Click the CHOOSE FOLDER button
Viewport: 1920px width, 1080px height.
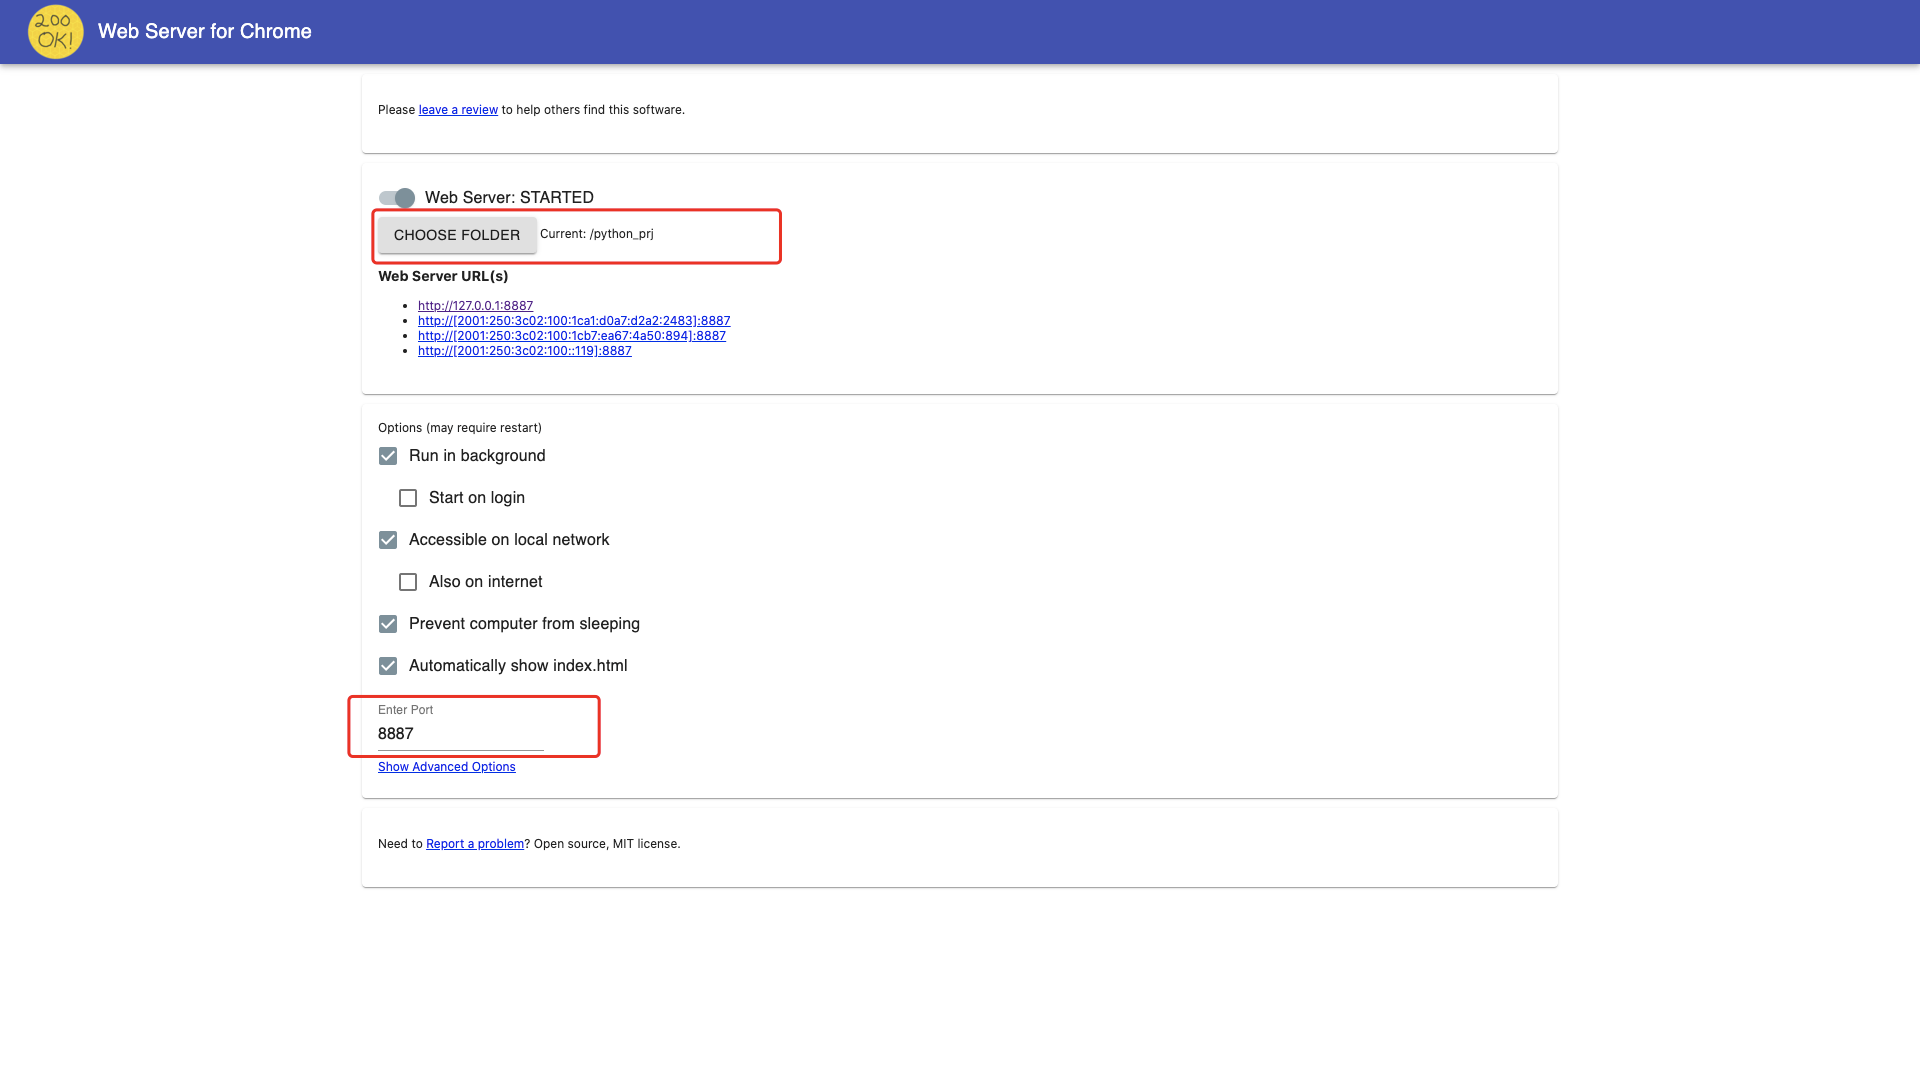[457, 235]
